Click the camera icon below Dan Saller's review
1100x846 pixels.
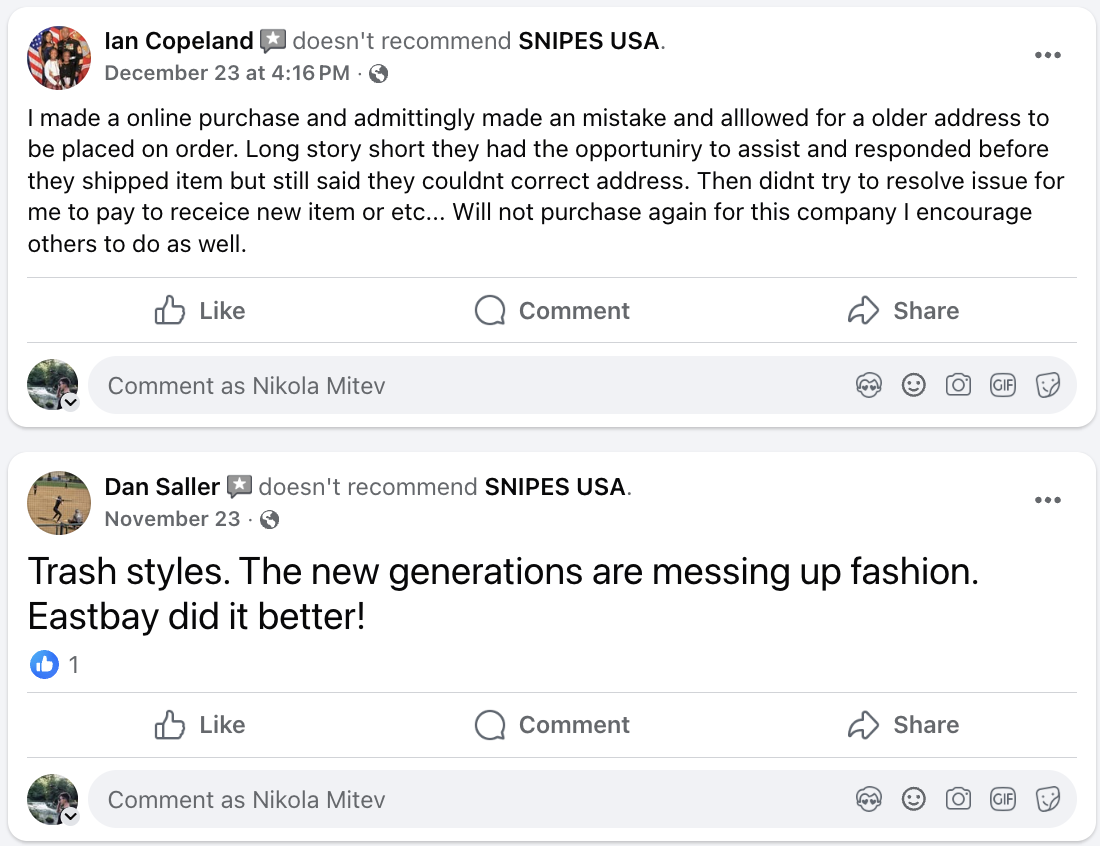click(x=958, y=799)
